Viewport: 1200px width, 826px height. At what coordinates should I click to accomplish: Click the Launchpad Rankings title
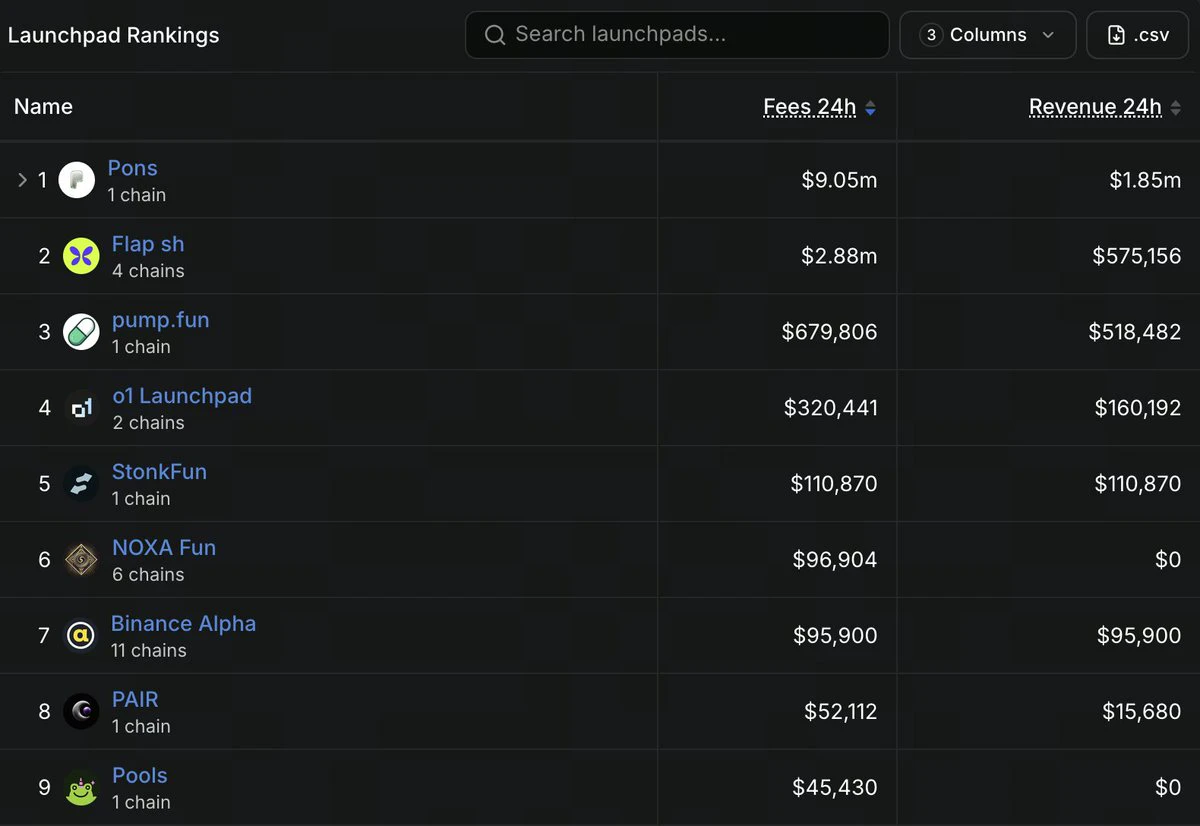click(114, 35)
